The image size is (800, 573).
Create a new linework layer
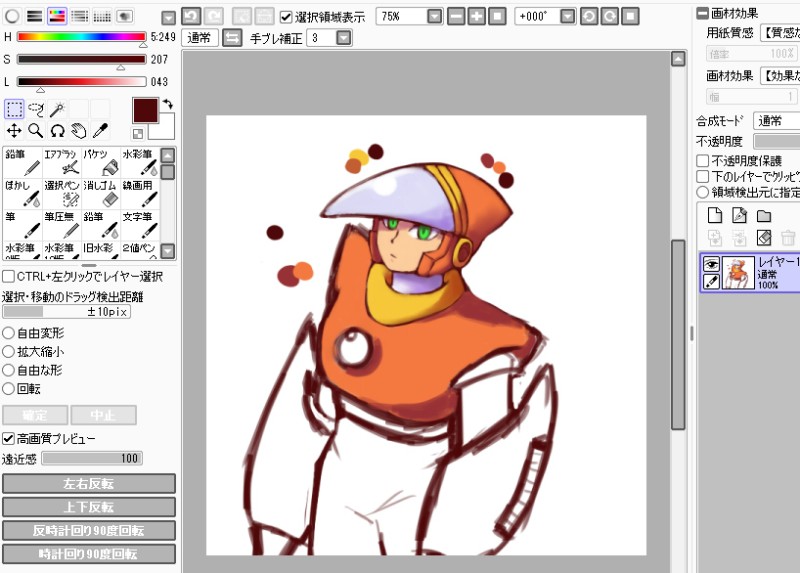click(x=739, y=216)
